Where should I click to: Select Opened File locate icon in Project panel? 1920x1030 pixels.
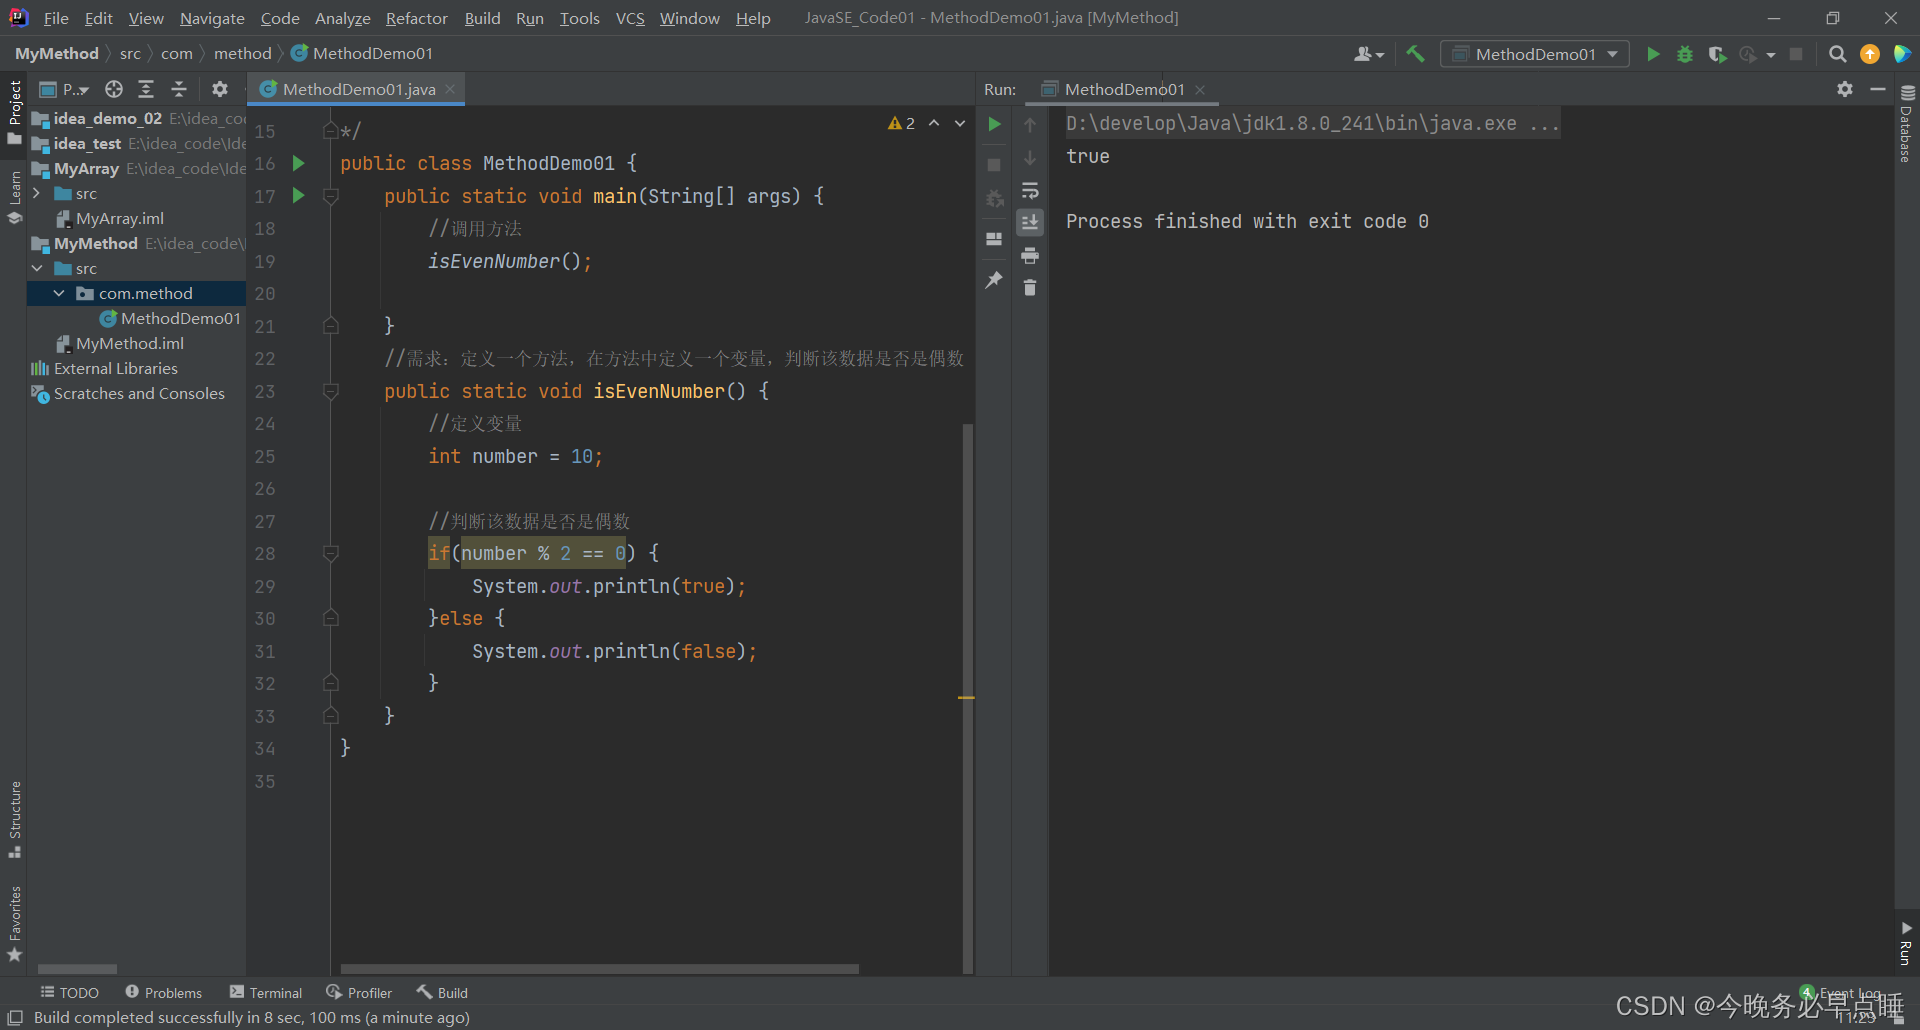point(114,89)
